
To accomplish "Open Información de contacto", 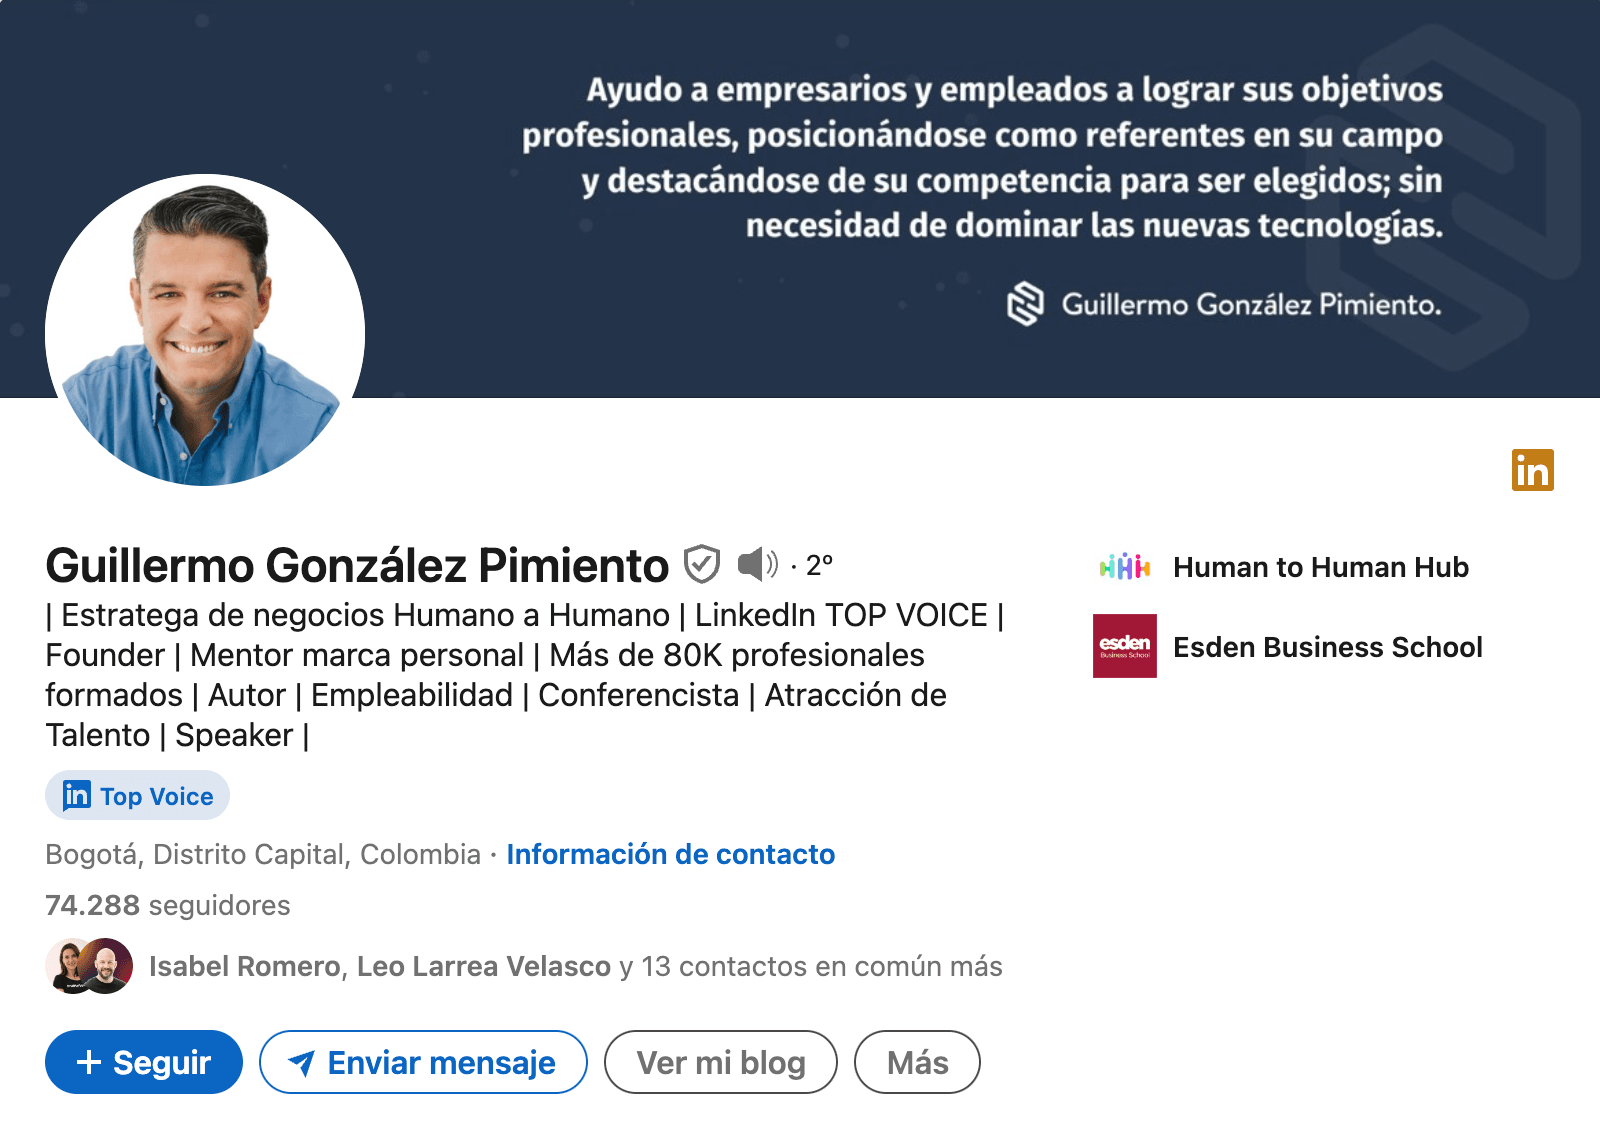I will 671,854.
